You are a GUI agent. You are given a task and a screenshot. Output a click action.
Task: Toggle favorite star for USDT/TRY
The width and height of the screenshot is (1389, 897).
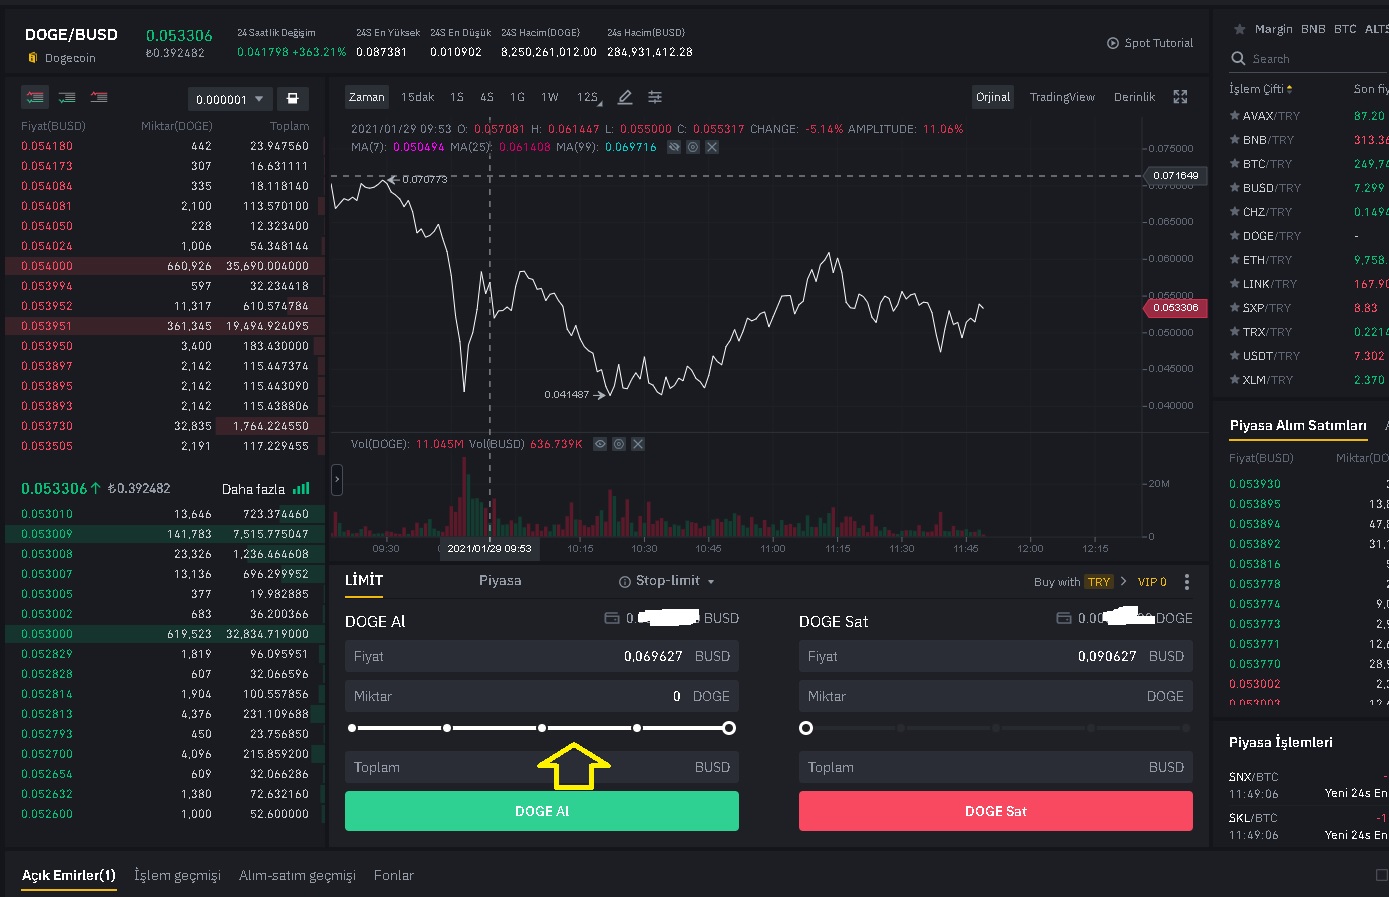(1235, 356)
